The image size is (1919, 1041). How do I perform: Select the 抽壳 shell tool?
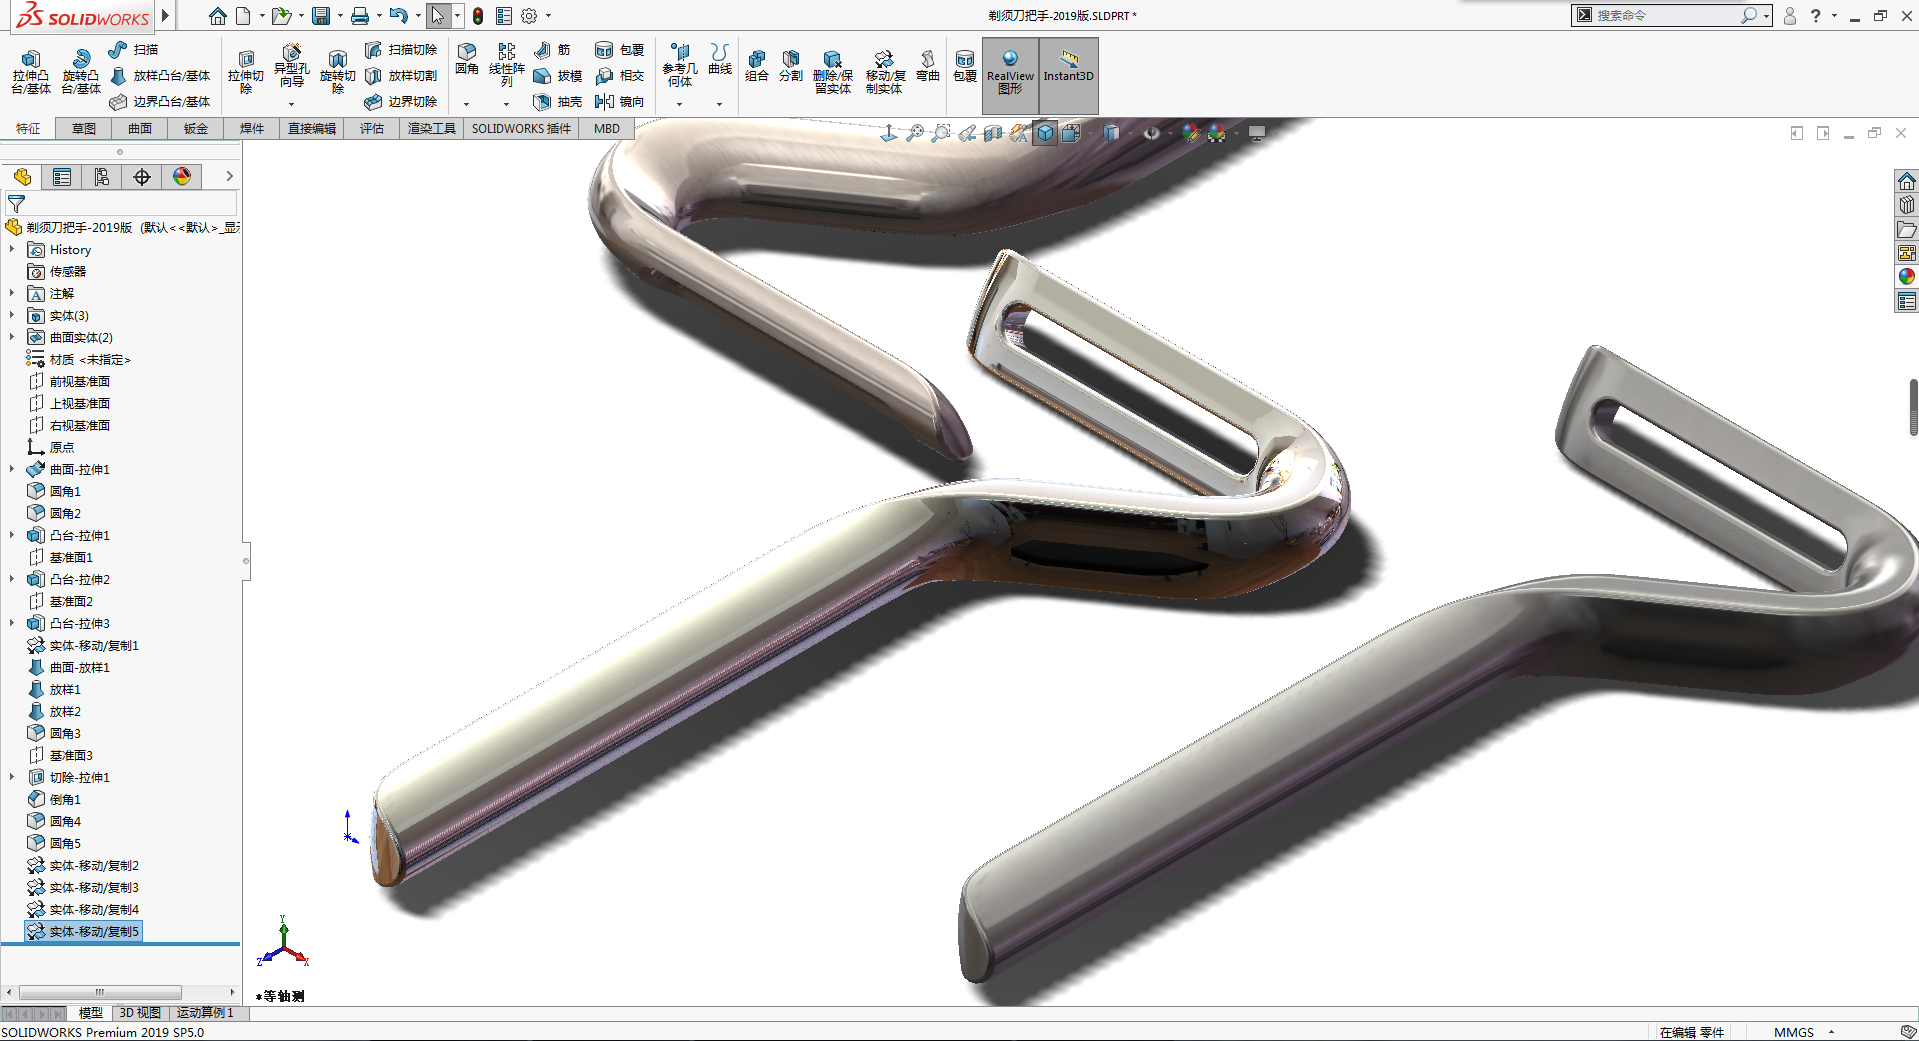558,101
